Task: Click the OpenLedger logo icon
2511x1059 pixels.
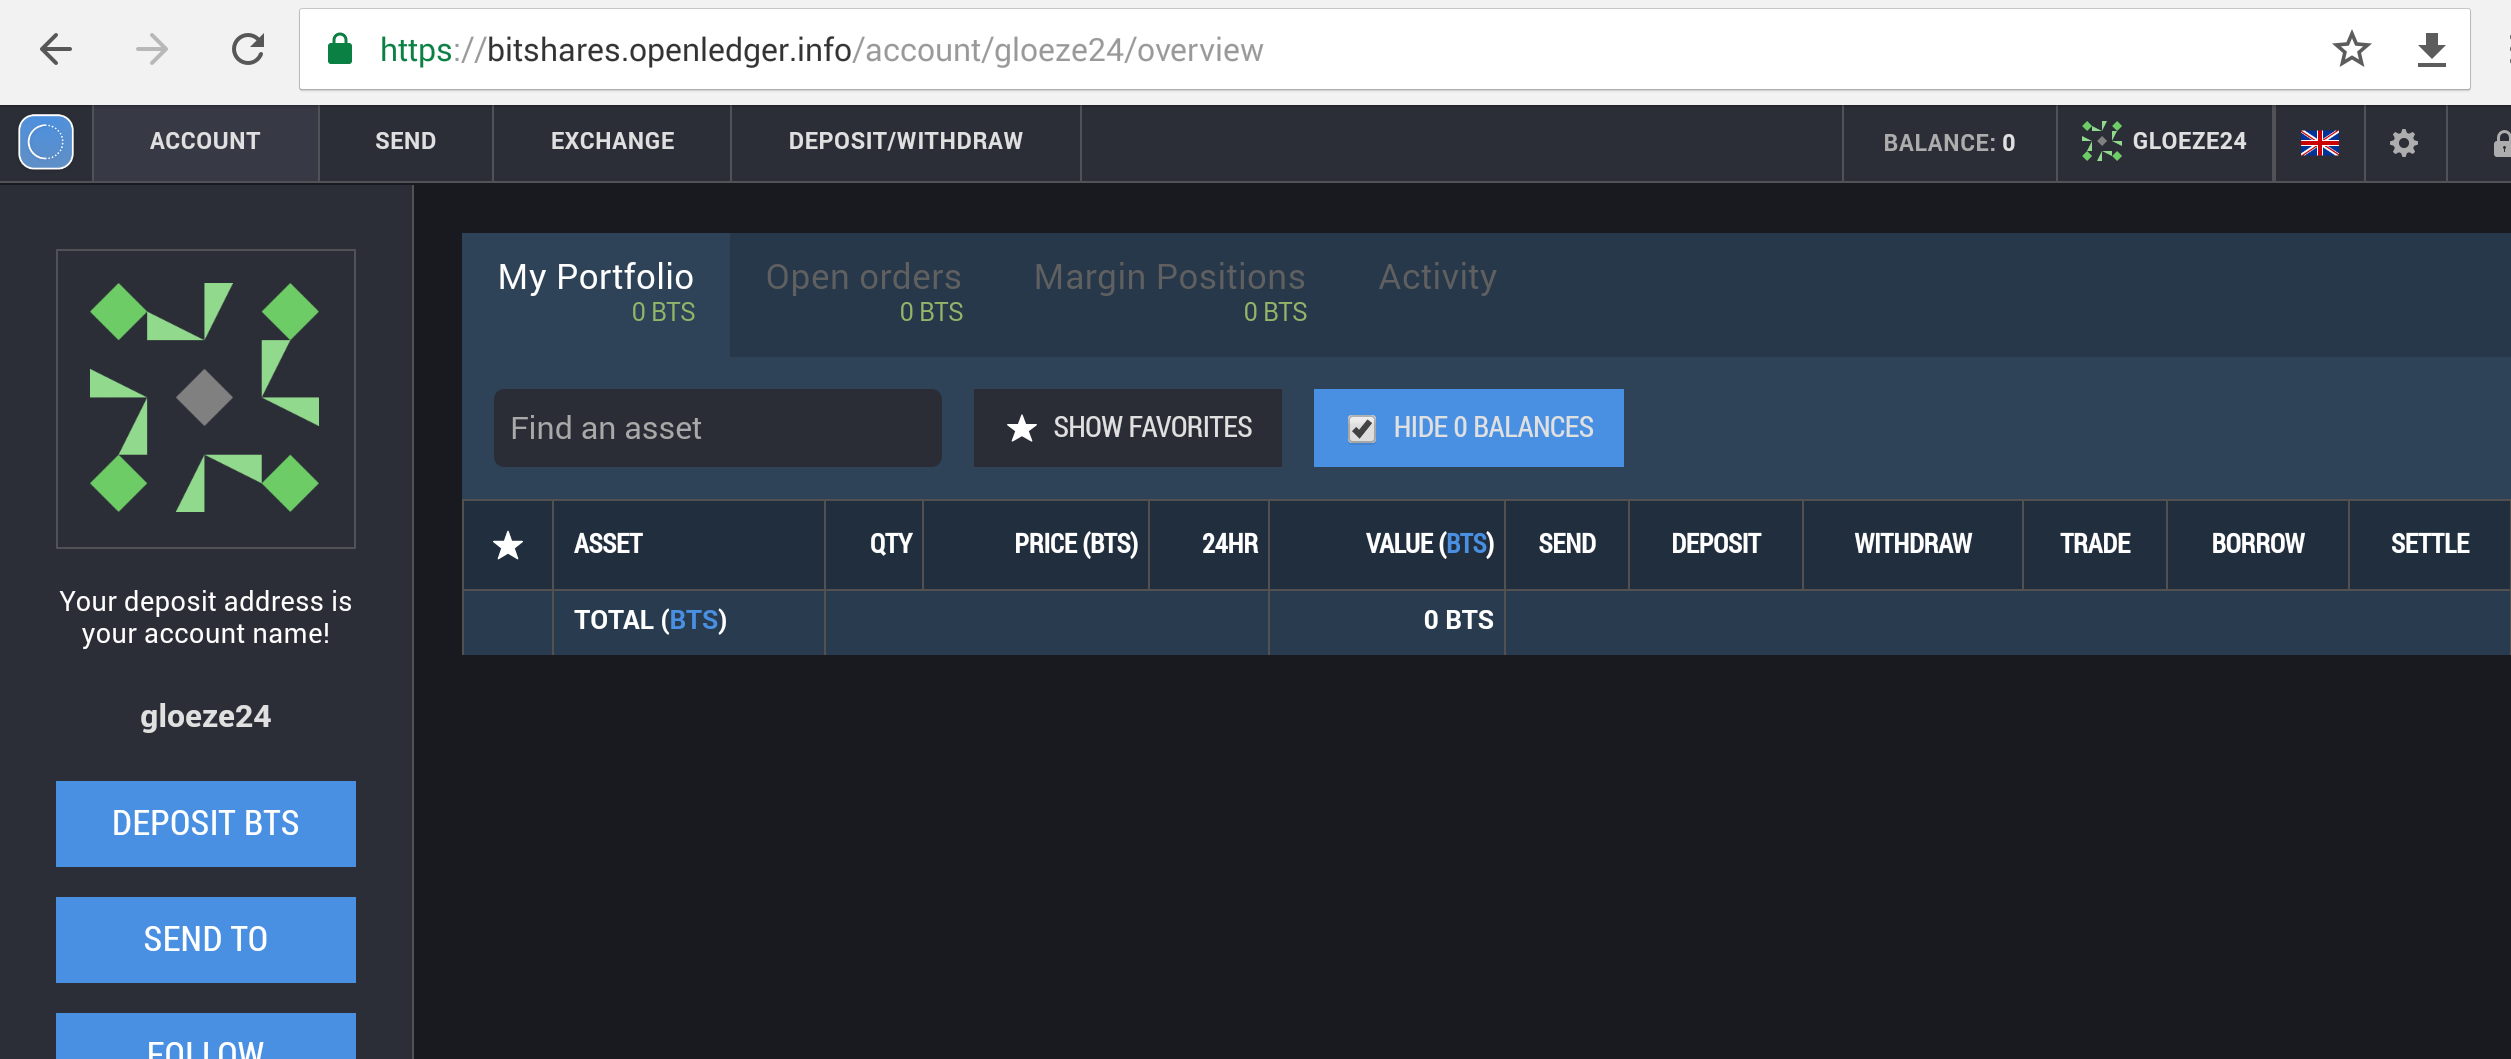Action: [46, 142]
